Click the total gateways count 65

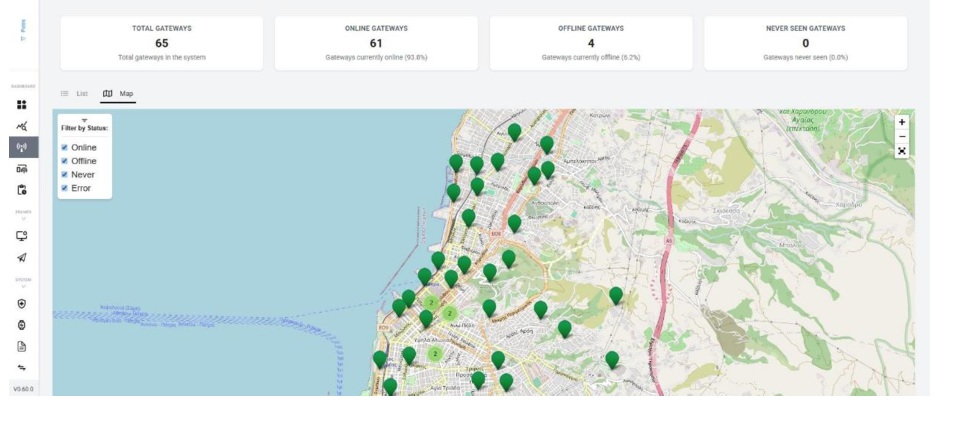click(161, 43)
